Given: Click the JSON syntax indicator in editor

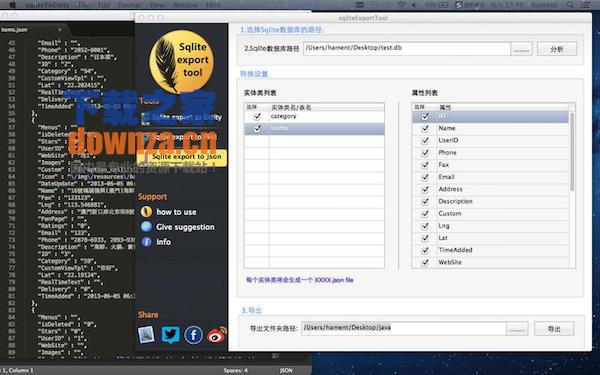Looking at the screenshot, I should click(x=286, y=370).
